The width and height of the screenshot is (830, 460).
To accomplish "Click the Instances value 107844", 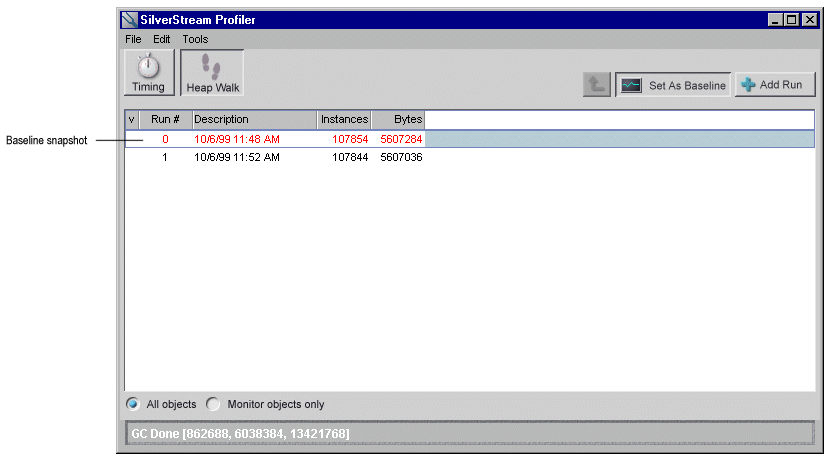I will point(350,157).
